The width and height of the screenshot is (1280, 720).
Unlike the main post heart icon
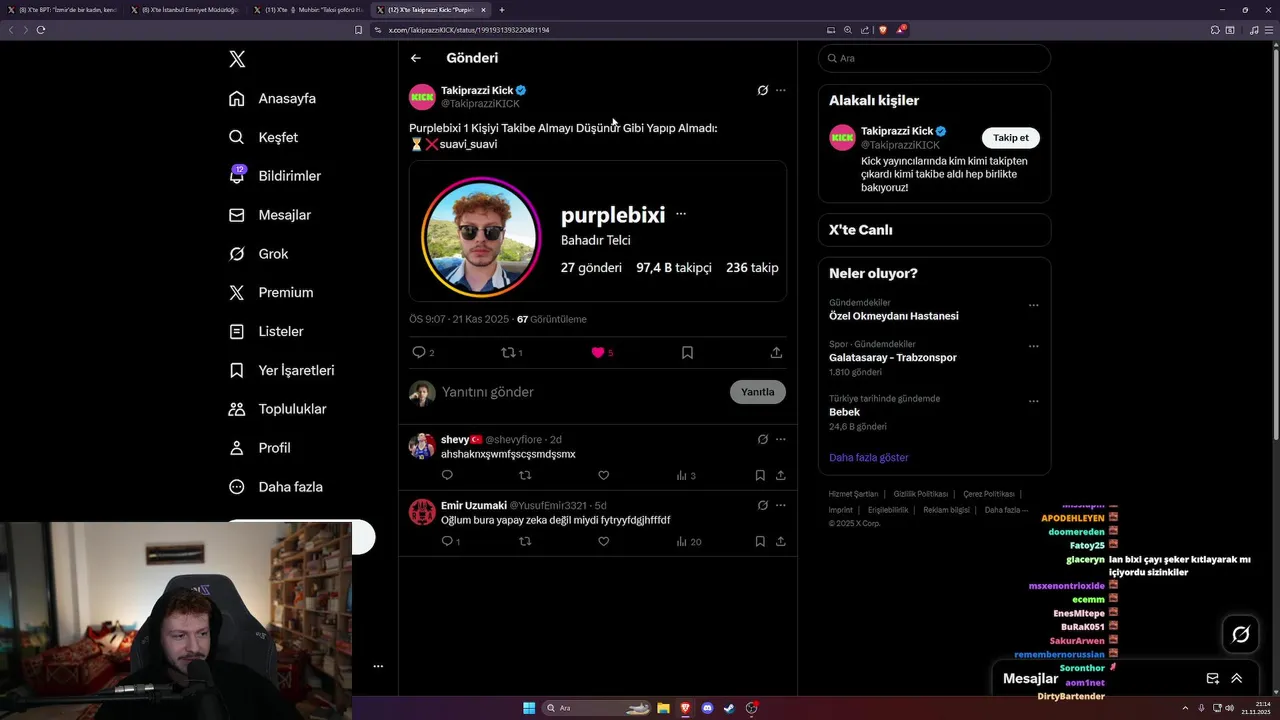click(598, 352)
